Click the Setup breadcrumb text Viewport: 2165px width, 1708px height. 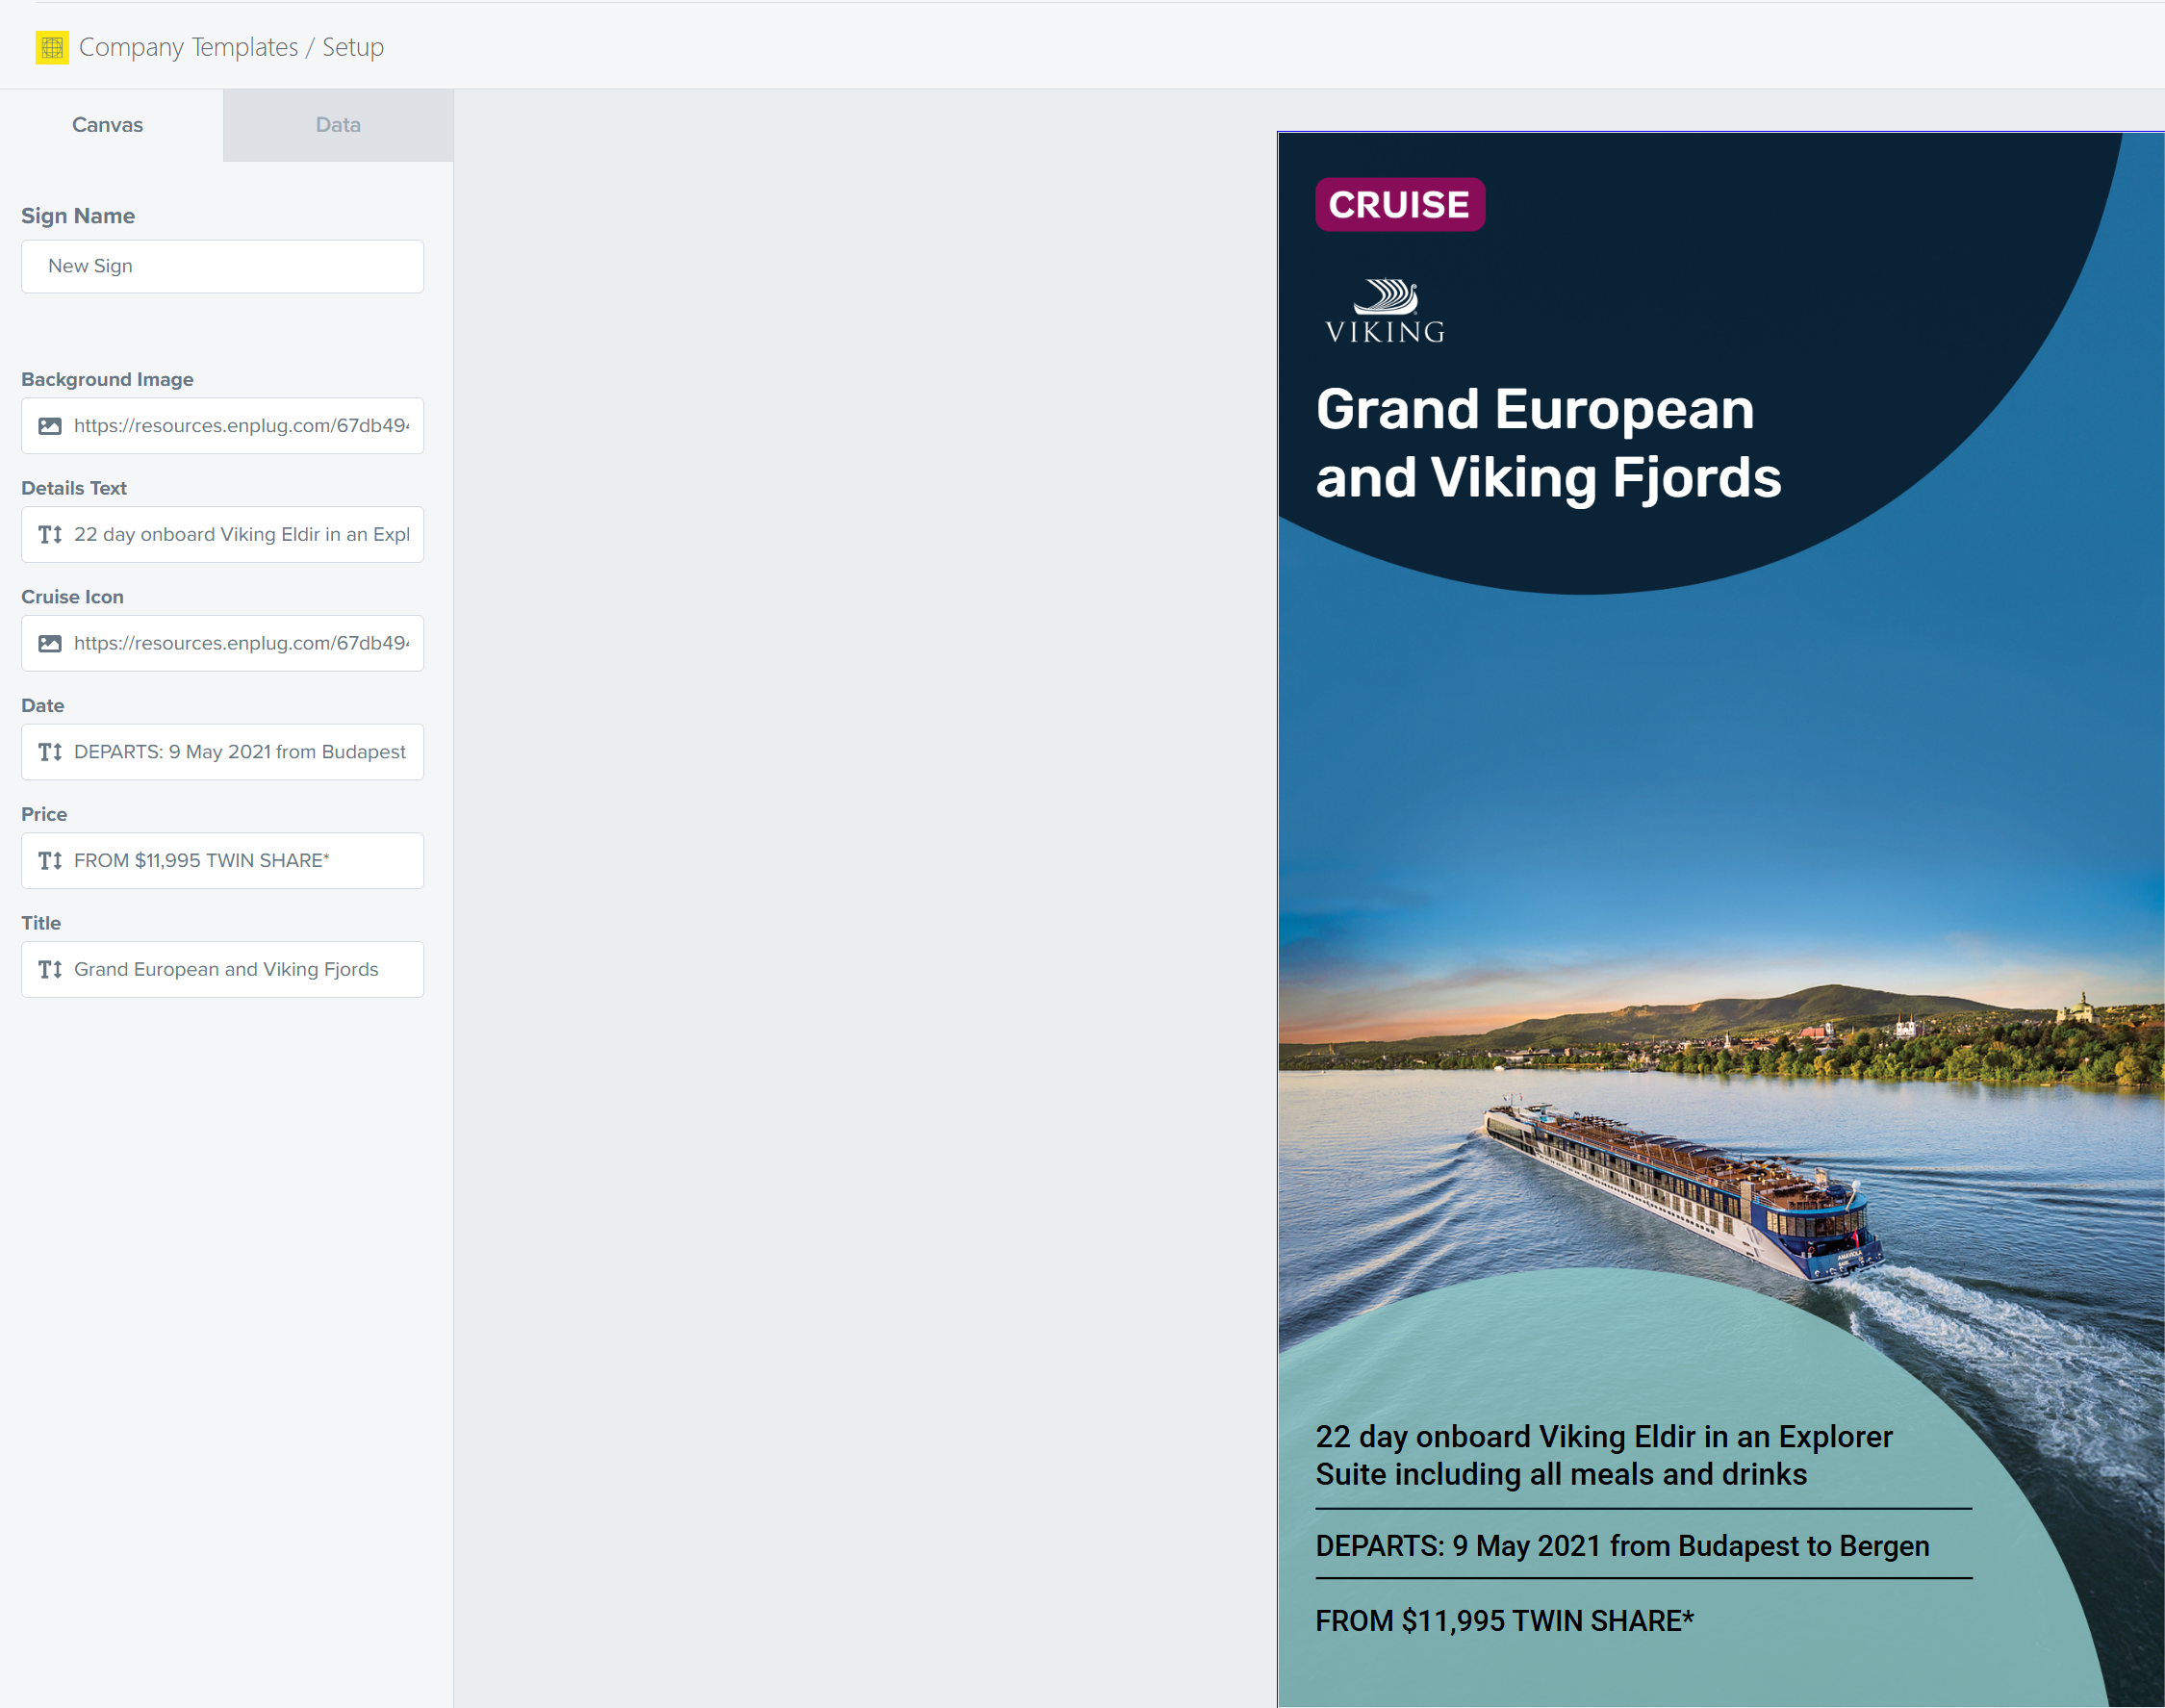(x=353, y=47)
